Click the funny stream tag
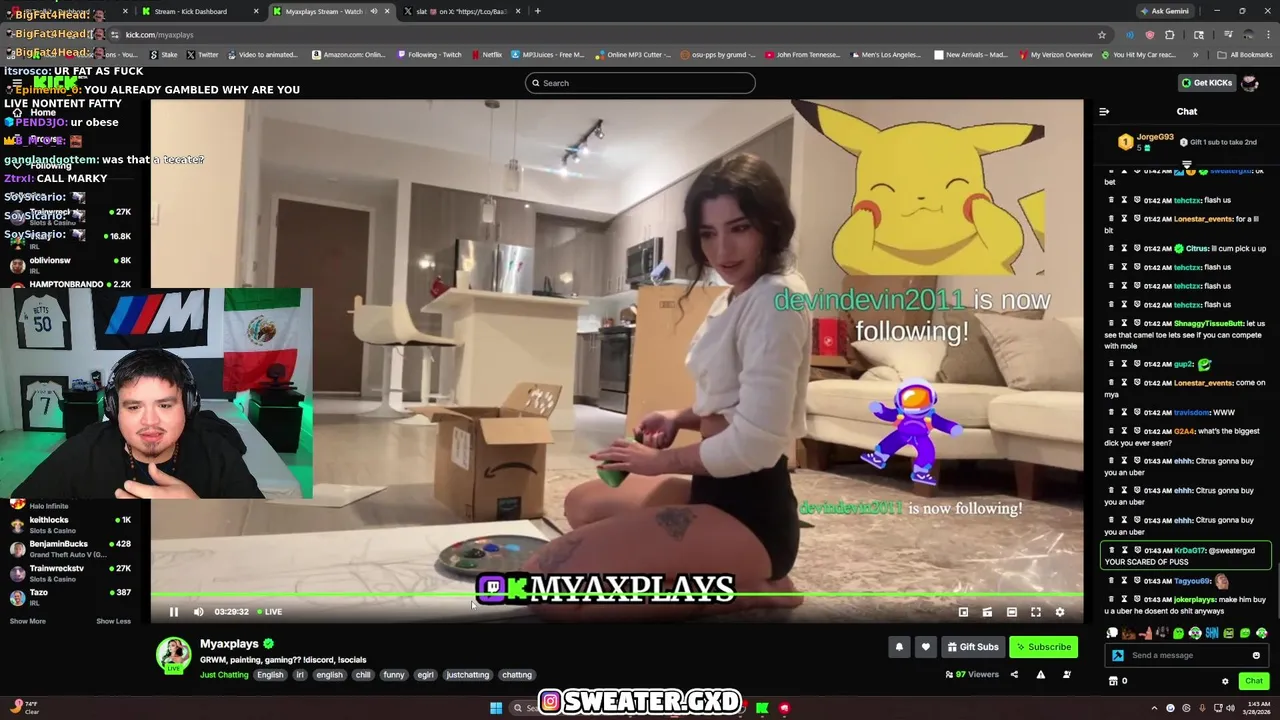 click(394, 675)
